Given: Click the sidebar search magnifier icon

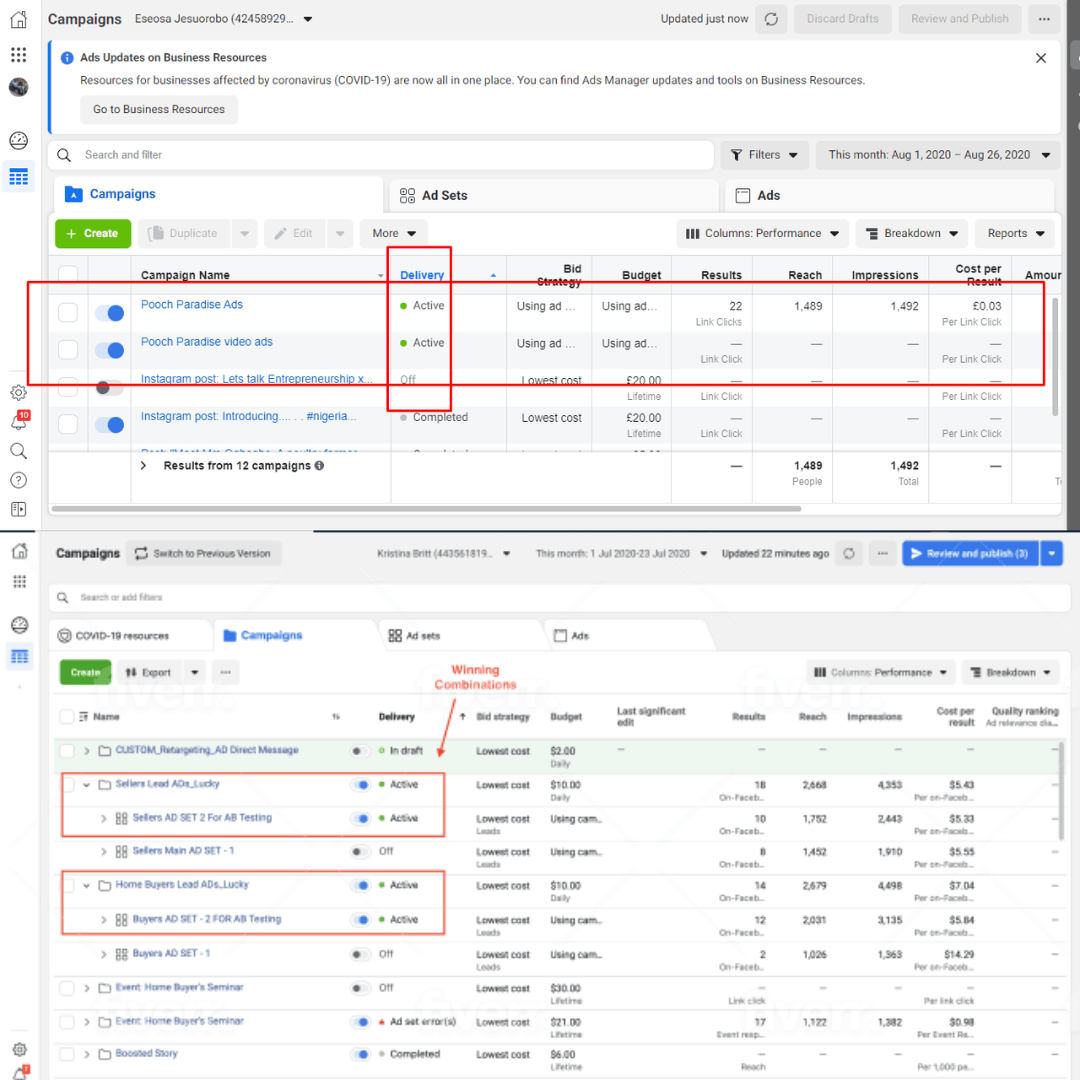Looking at the screenshot, I should pos(18,451).
